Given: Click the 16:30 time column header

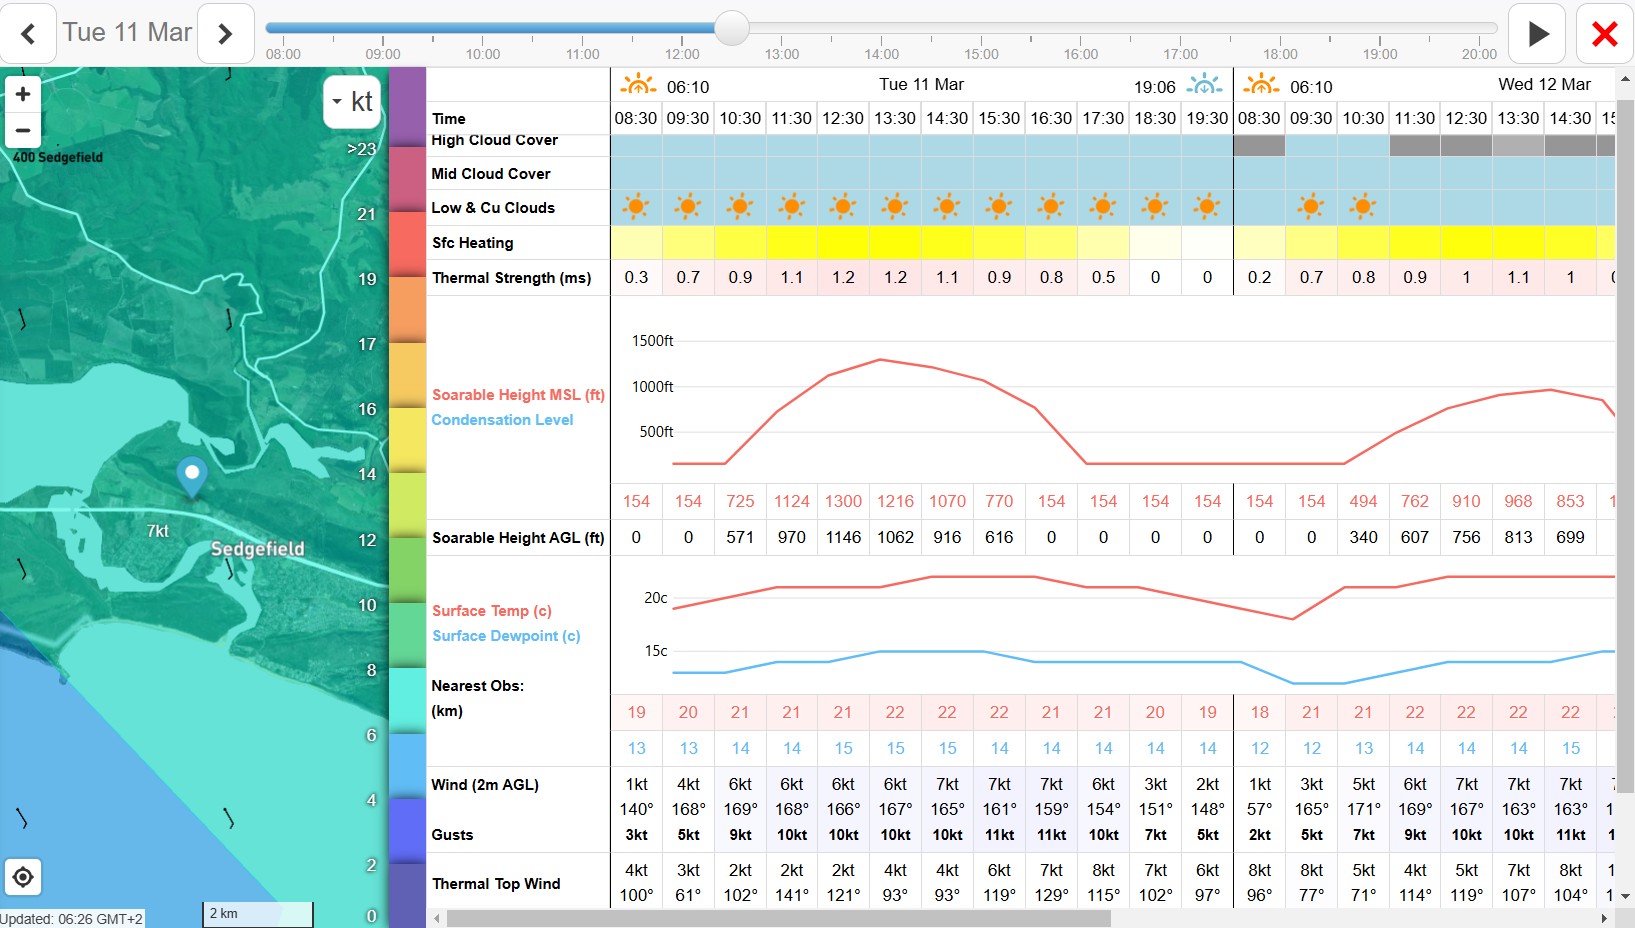Looking at the screenshot, I should point(1051,118).
